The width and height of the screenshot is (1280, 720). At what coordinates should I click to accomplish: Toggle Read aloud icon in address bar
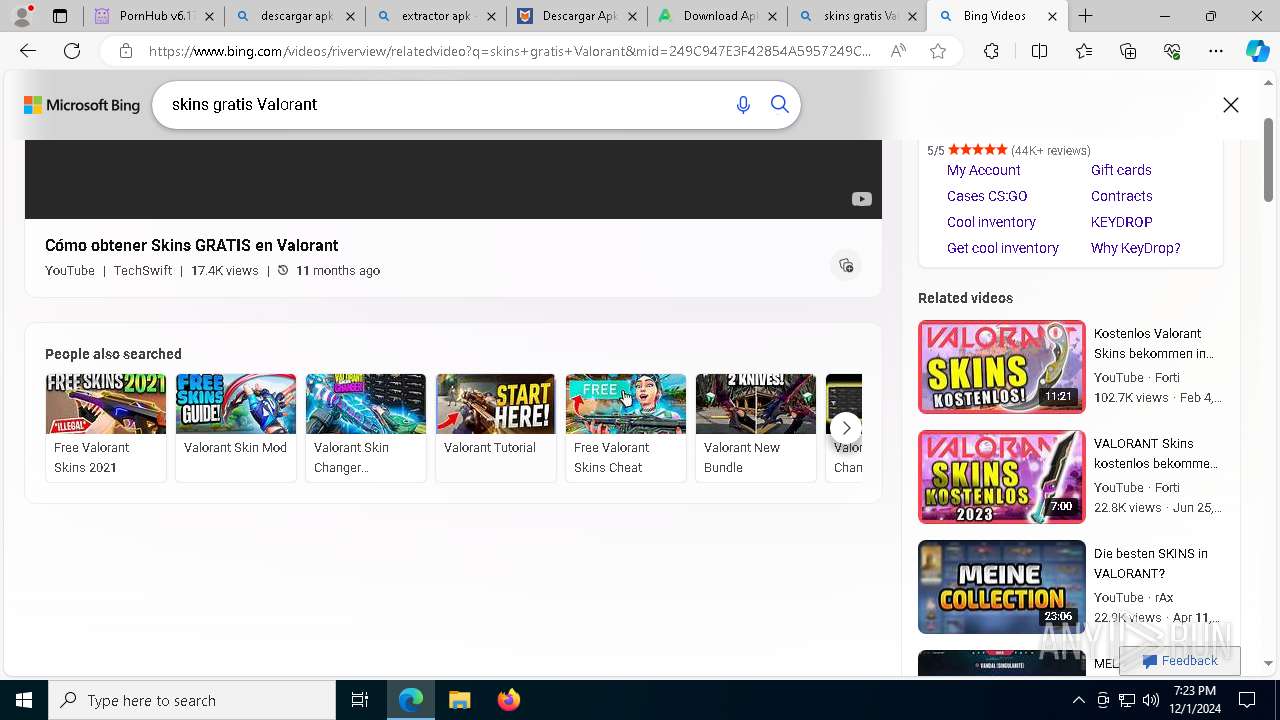click(898, 51)
